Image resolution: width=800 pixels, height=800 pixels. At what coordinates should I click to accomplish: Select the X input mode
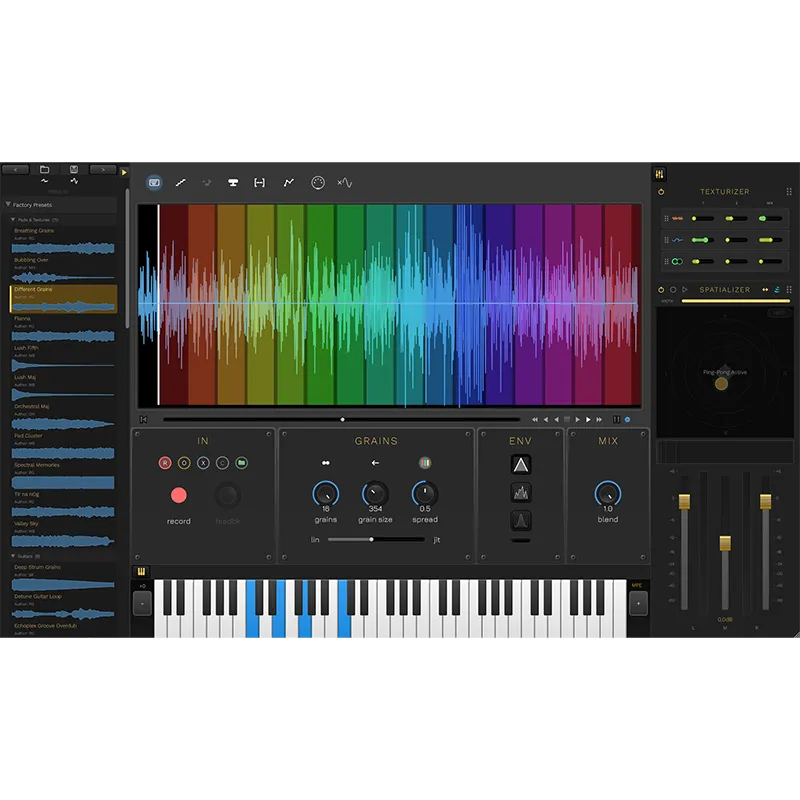point(203,463)
